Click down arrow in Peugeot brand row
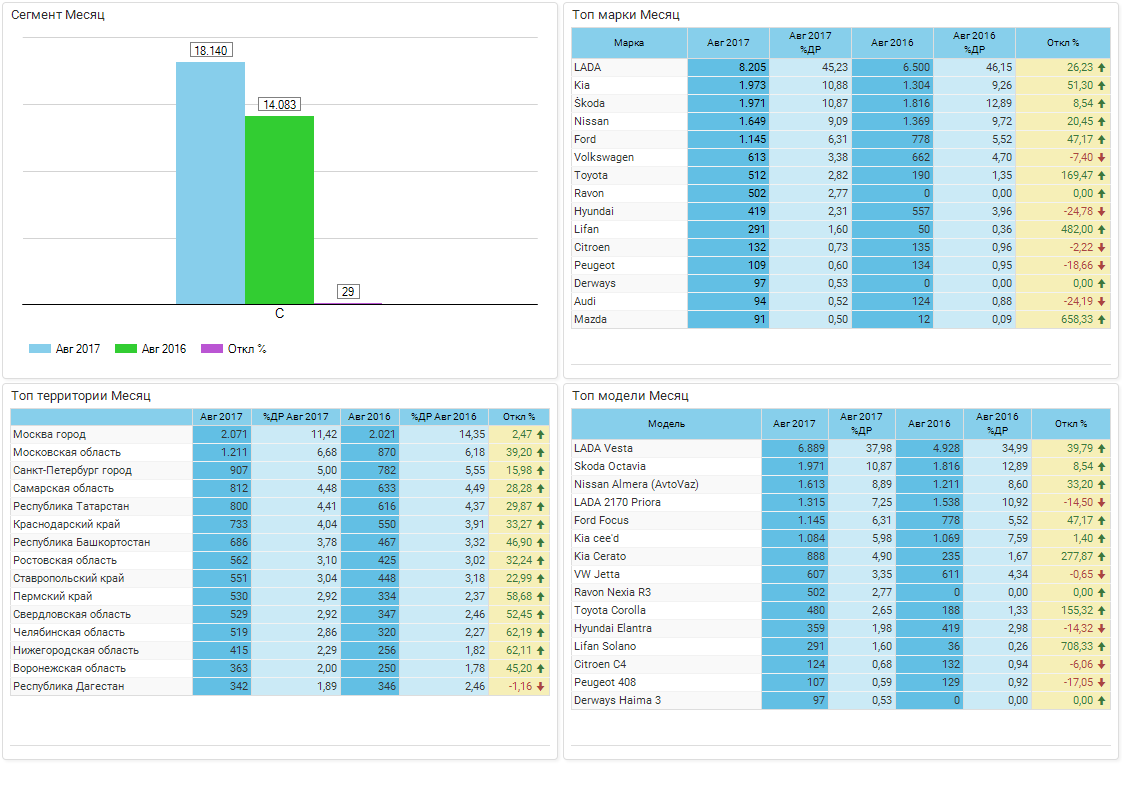The image size is (1122, 793). (x=1102, y=266)
